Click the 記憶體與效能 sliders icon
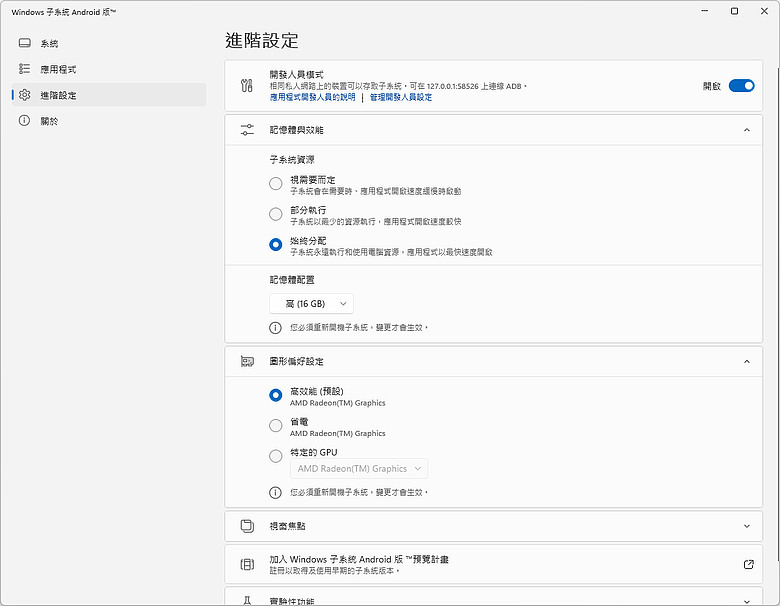The image size is (780, 606). (247, 130)
